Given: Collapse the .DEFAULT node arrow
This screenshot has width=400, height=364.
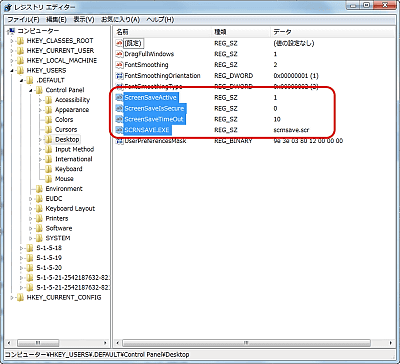Looking at the screenshot, I should pos(21,81).
